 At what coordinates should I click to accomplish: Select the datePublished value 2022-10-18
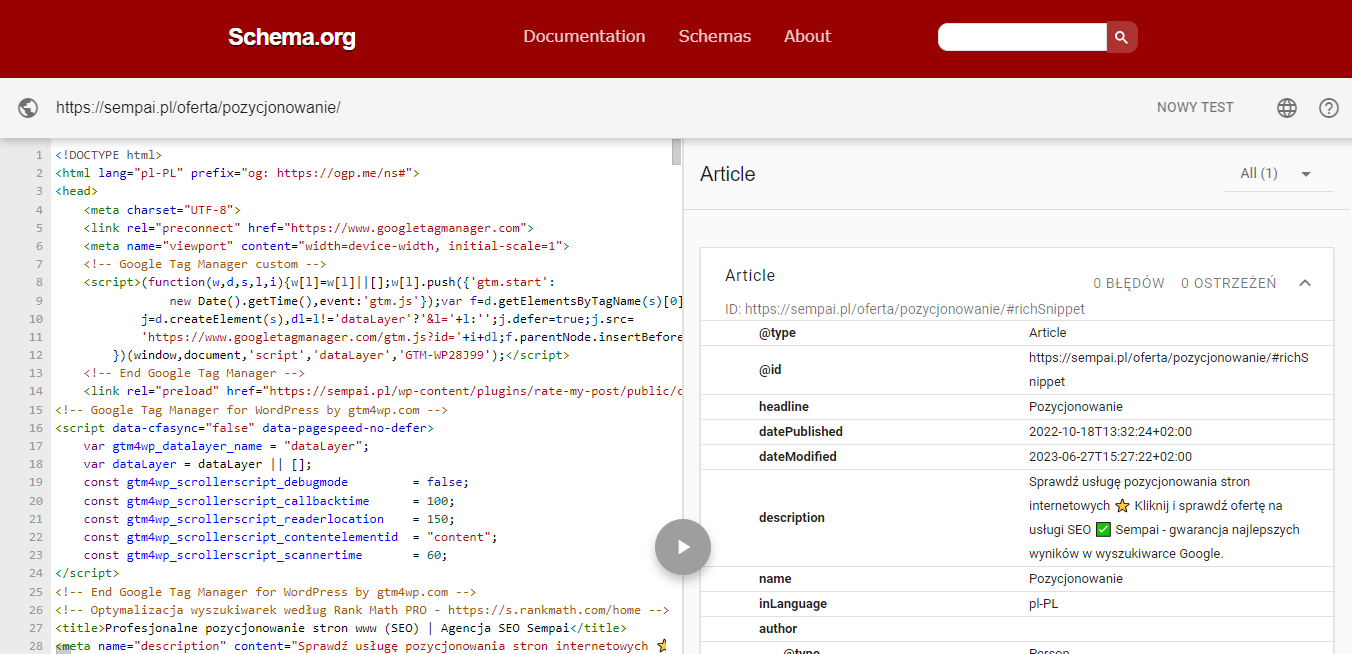[1110, 432]
